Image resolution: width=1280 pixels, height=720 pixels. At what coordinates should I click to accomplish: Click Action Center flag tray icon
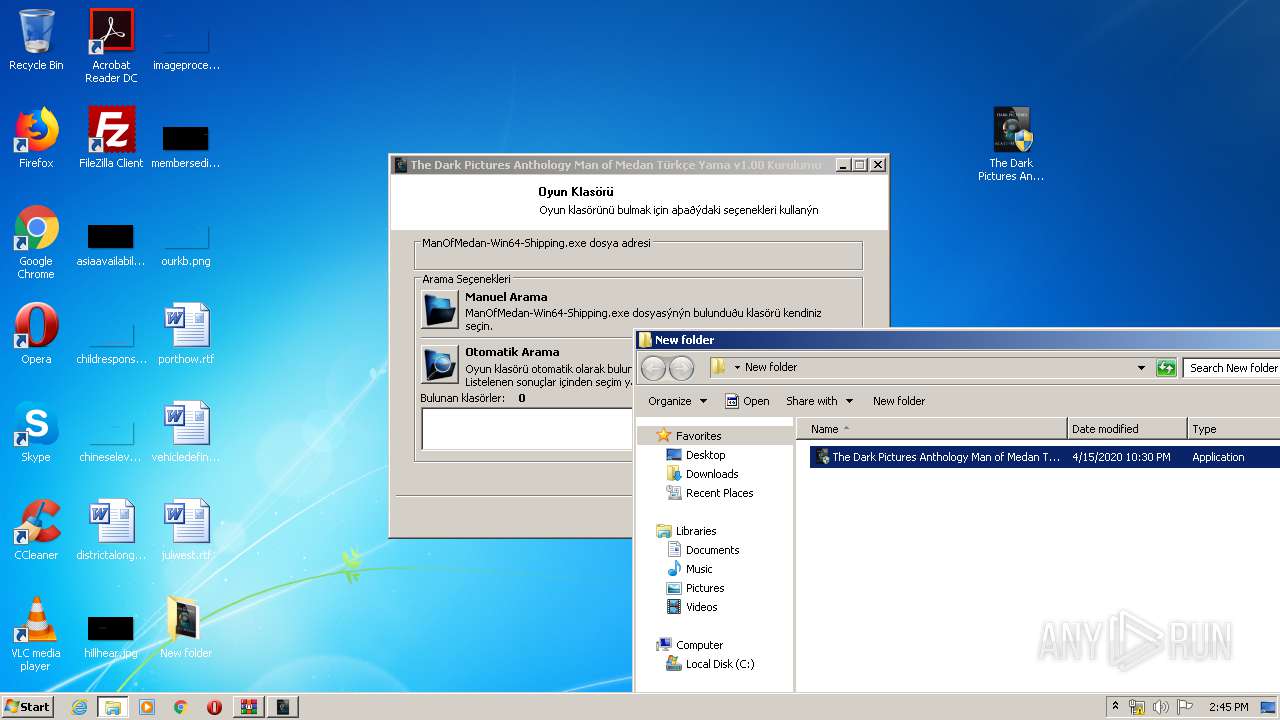1184,707
